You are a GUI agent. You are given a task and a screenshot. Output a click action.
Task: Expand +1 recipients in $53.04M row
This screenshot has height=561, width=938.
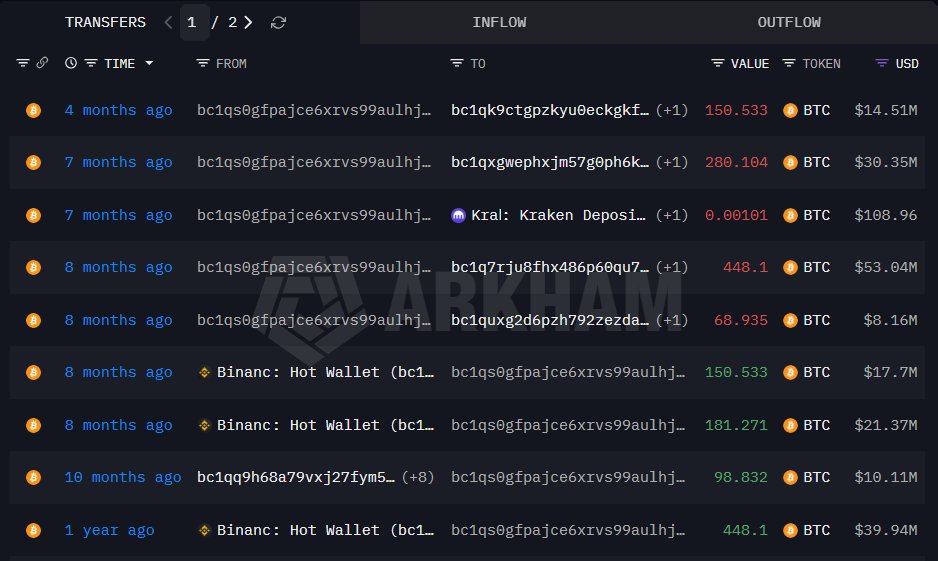(672, 267)
